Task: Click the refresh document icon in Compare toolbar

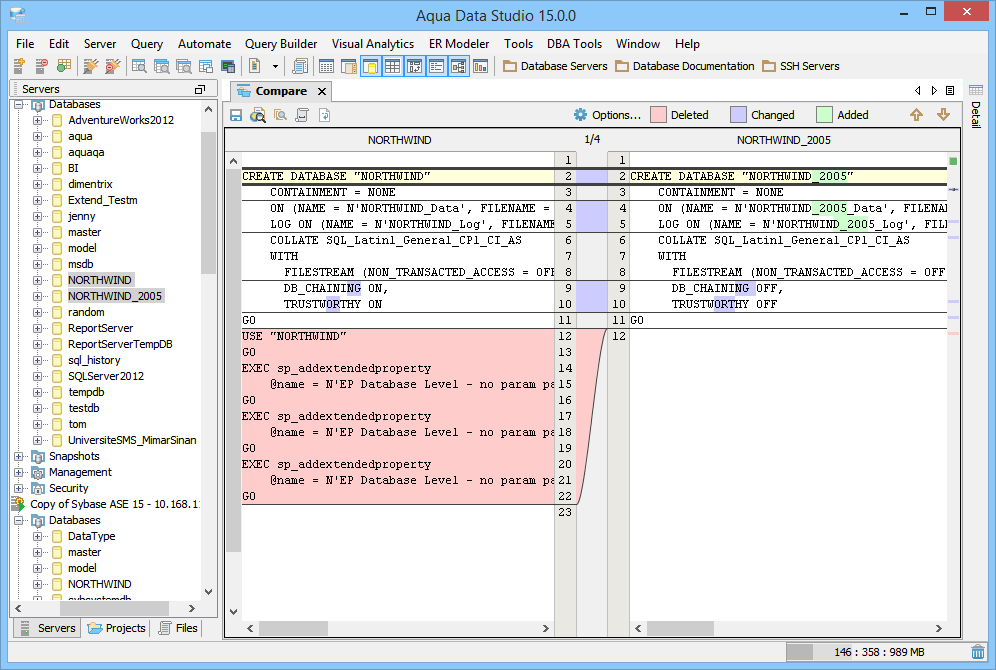Action: point(325,115)
